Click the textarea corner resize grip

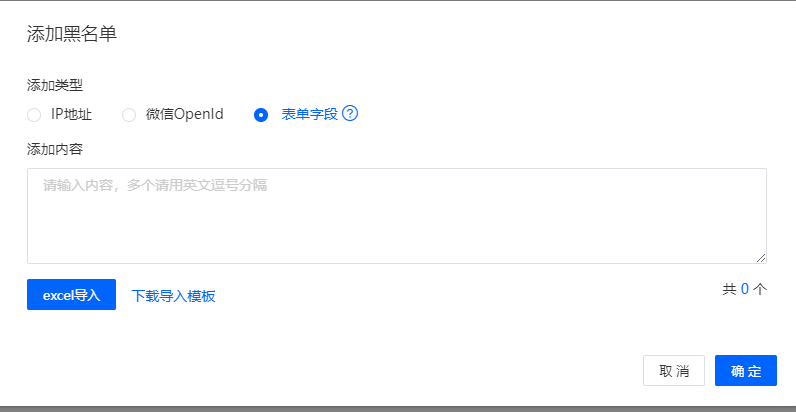760,258
